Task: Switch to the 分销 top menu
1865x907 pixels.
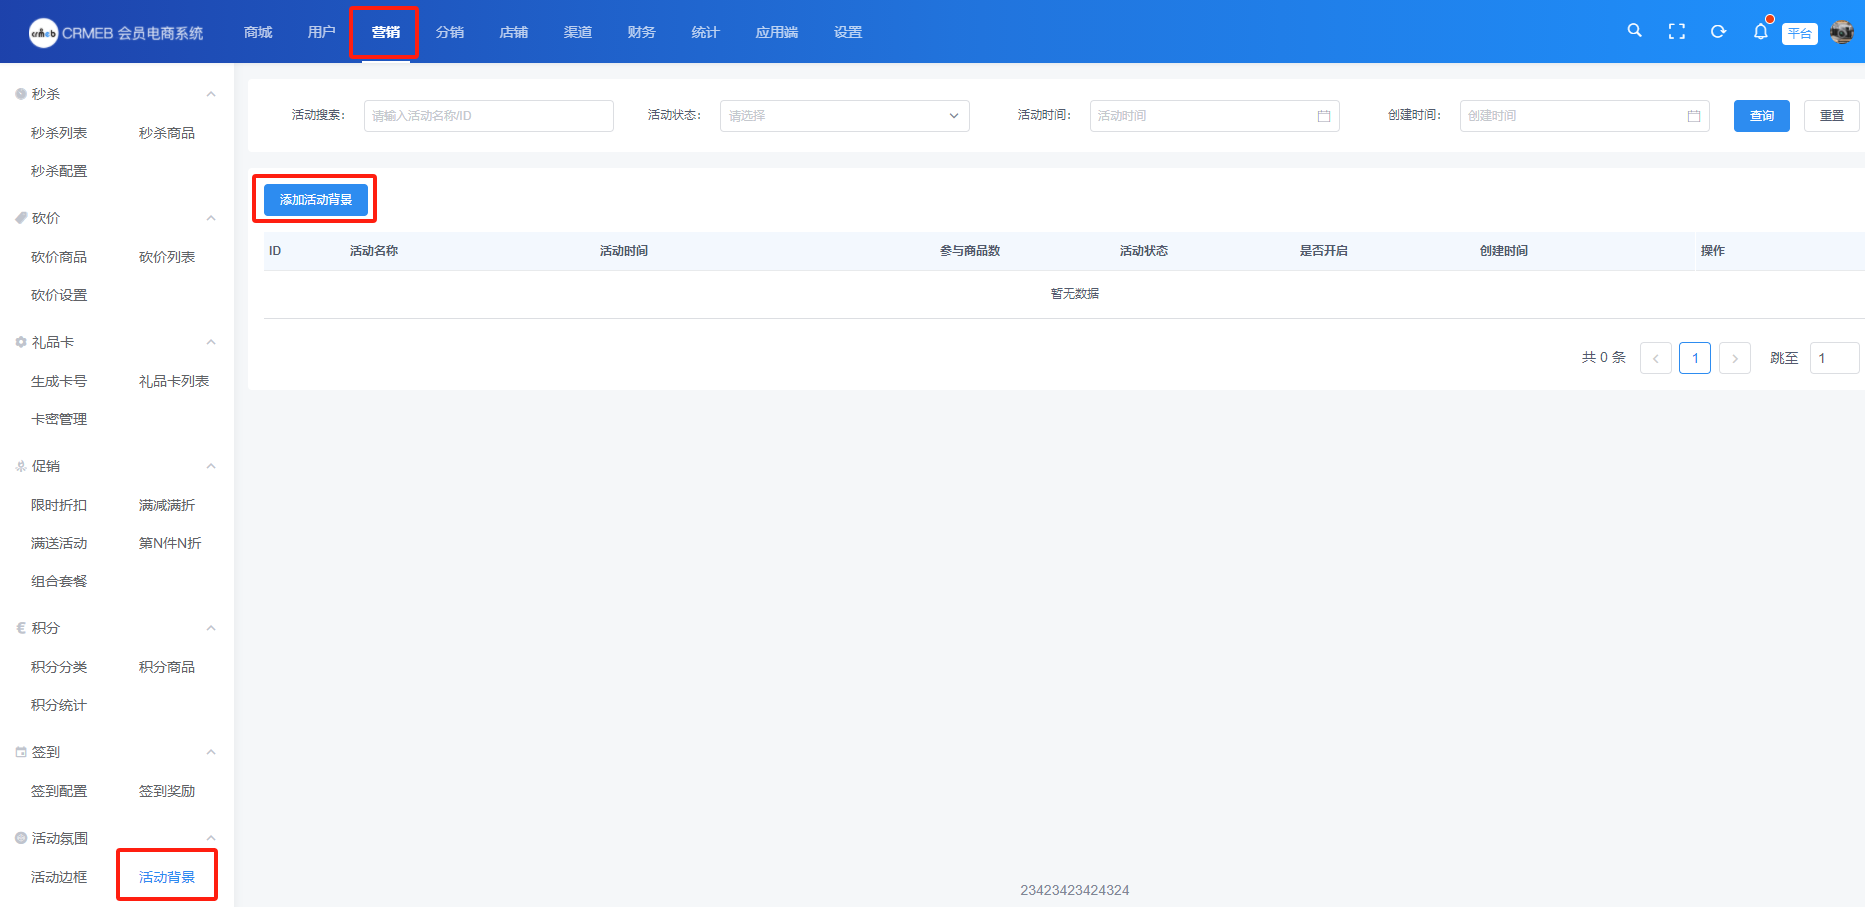Action: point(449,32)
